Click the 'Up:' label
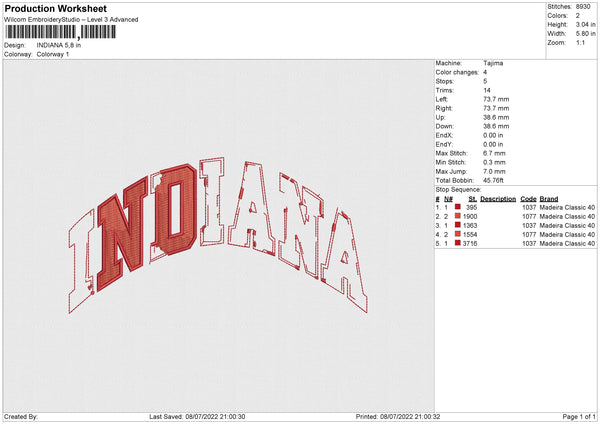 (440, 117)
